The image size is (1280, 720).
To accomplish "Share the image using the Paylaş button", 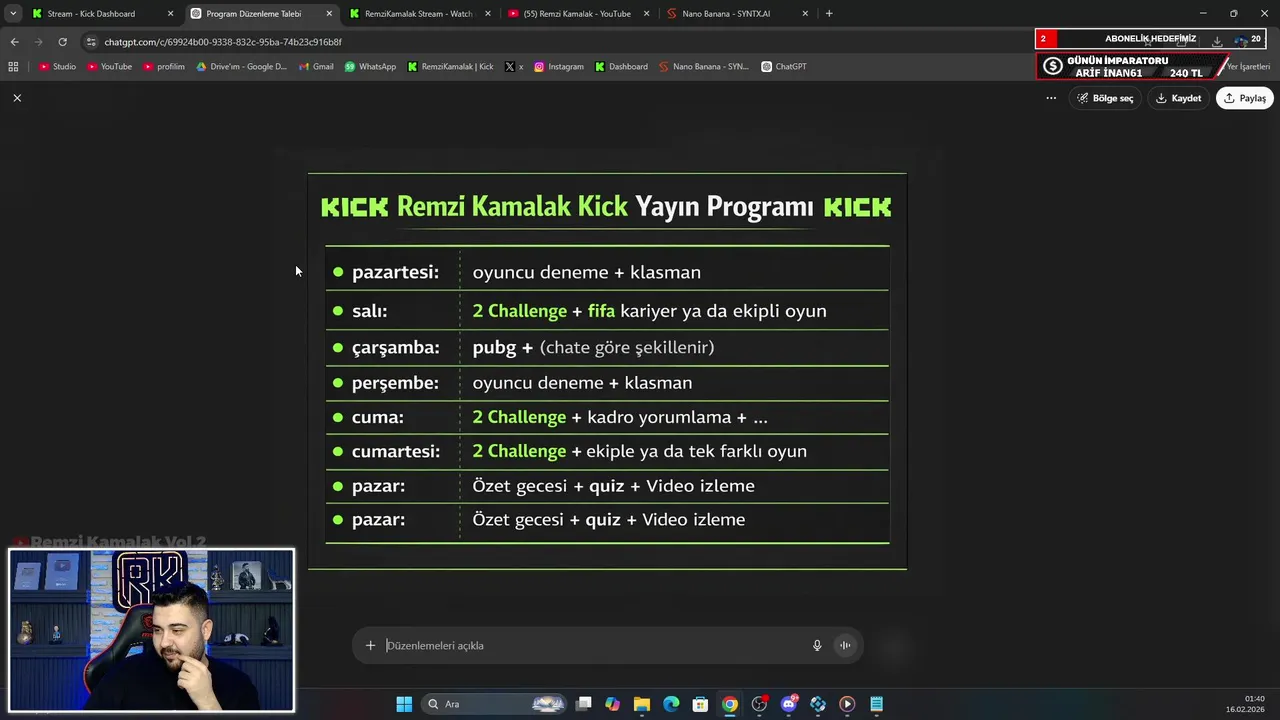I will click(1245, 98).
